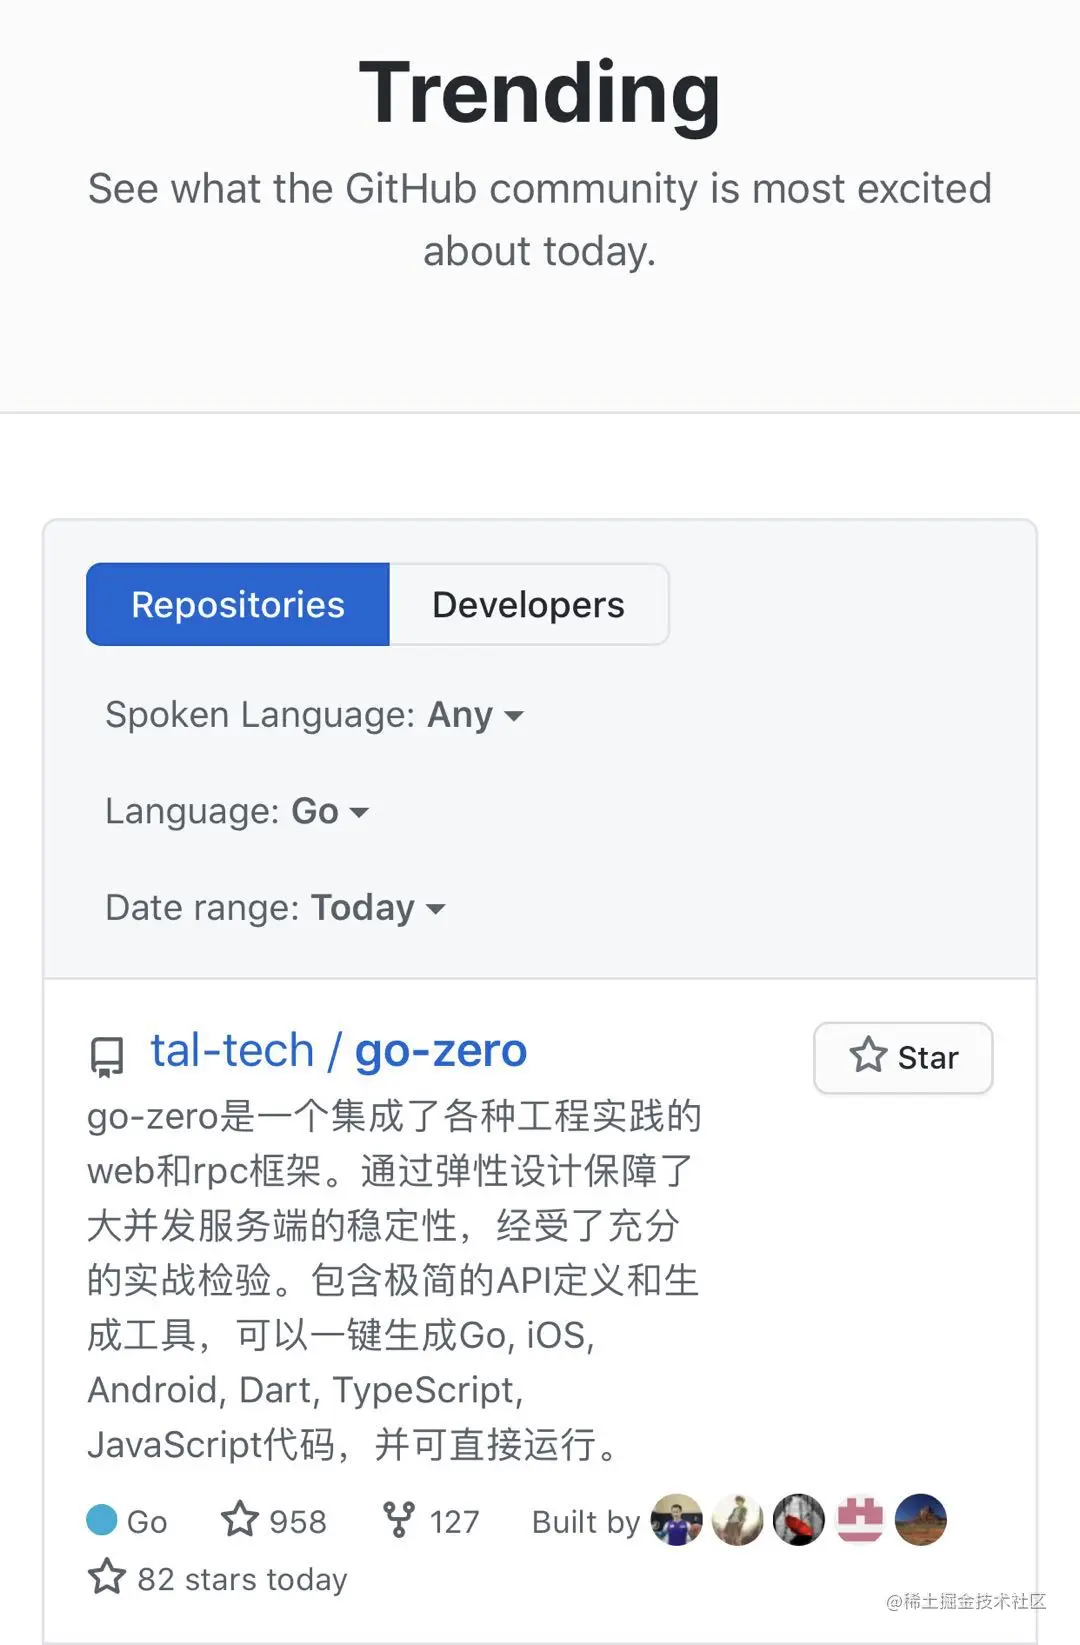The height and width of the screenshot is (1645, 1080).
Task: Switch to the Repositories tab
Action: [x=238, y=604]
